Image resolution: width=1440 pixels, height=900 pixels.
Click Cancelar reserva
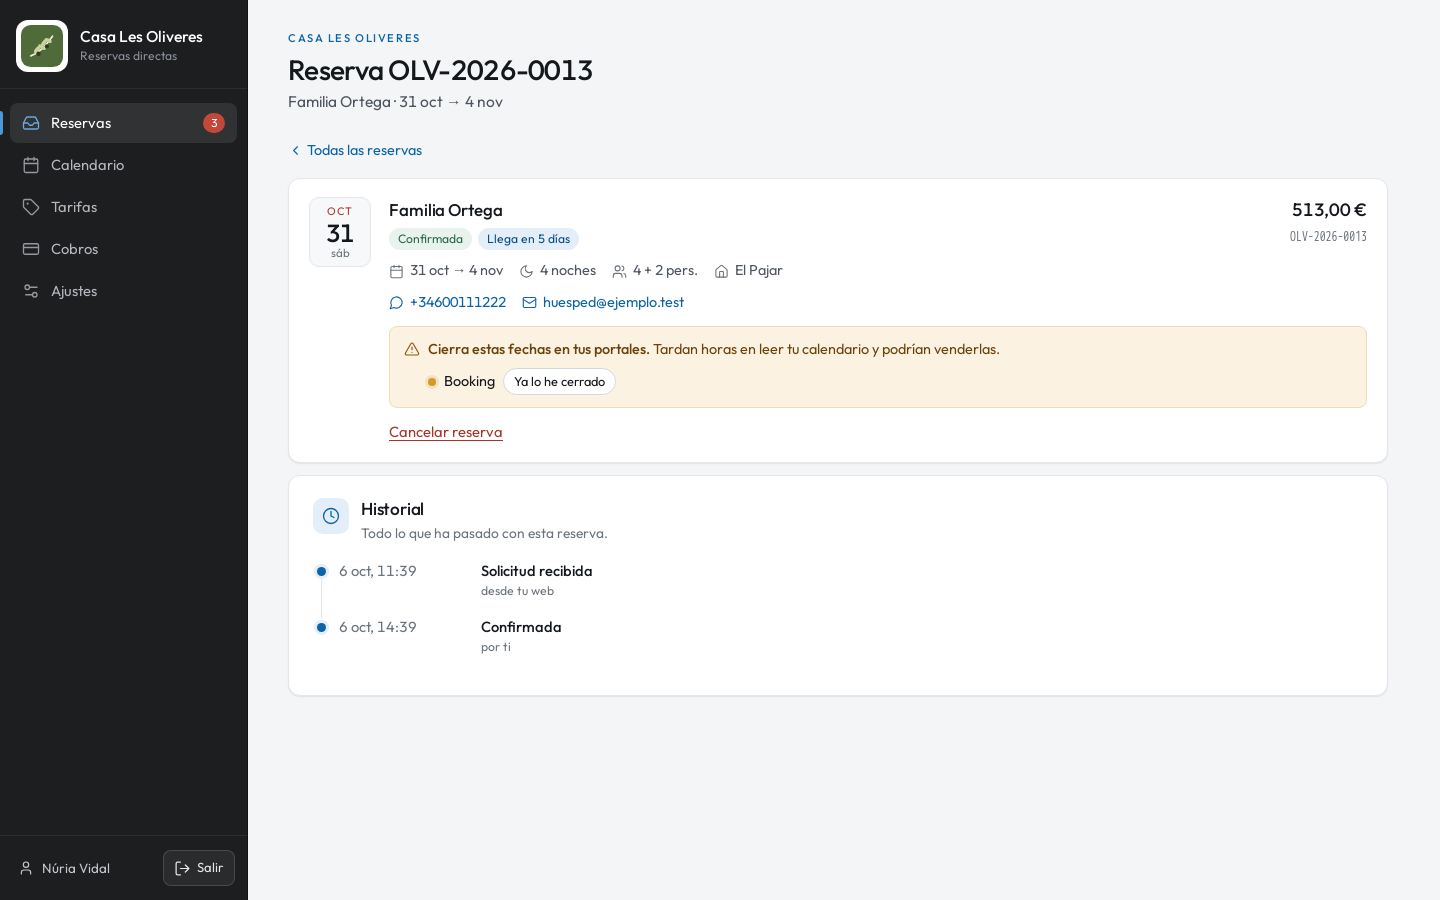[x=446, y=432]
